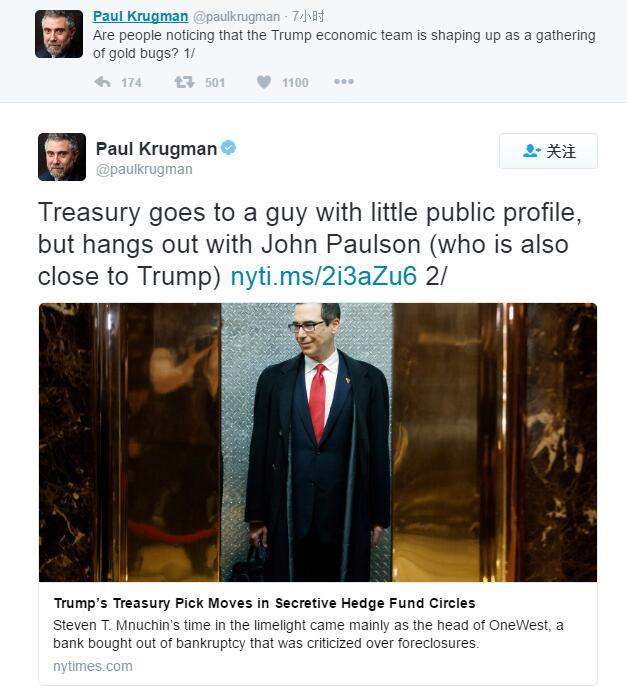
Task: Open Paul Krugman's small profile avatar
Action: (59, 34)
